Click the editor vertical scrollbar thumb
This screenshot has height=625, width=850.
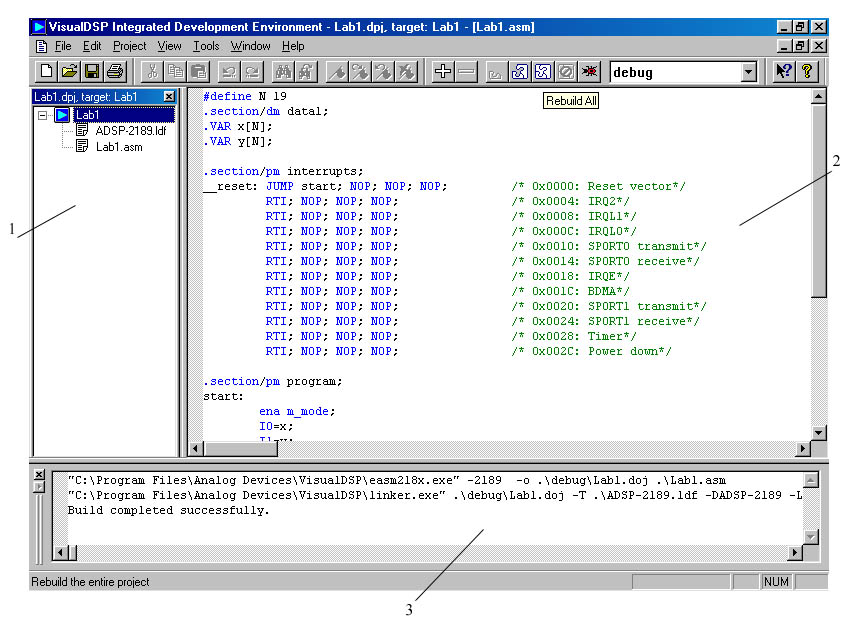pos(819,201)
